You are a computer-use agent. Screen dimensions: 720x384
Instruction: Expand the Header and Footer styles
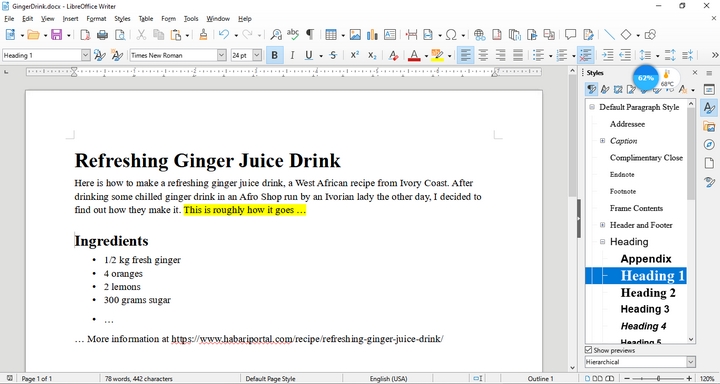pos(602,225)
